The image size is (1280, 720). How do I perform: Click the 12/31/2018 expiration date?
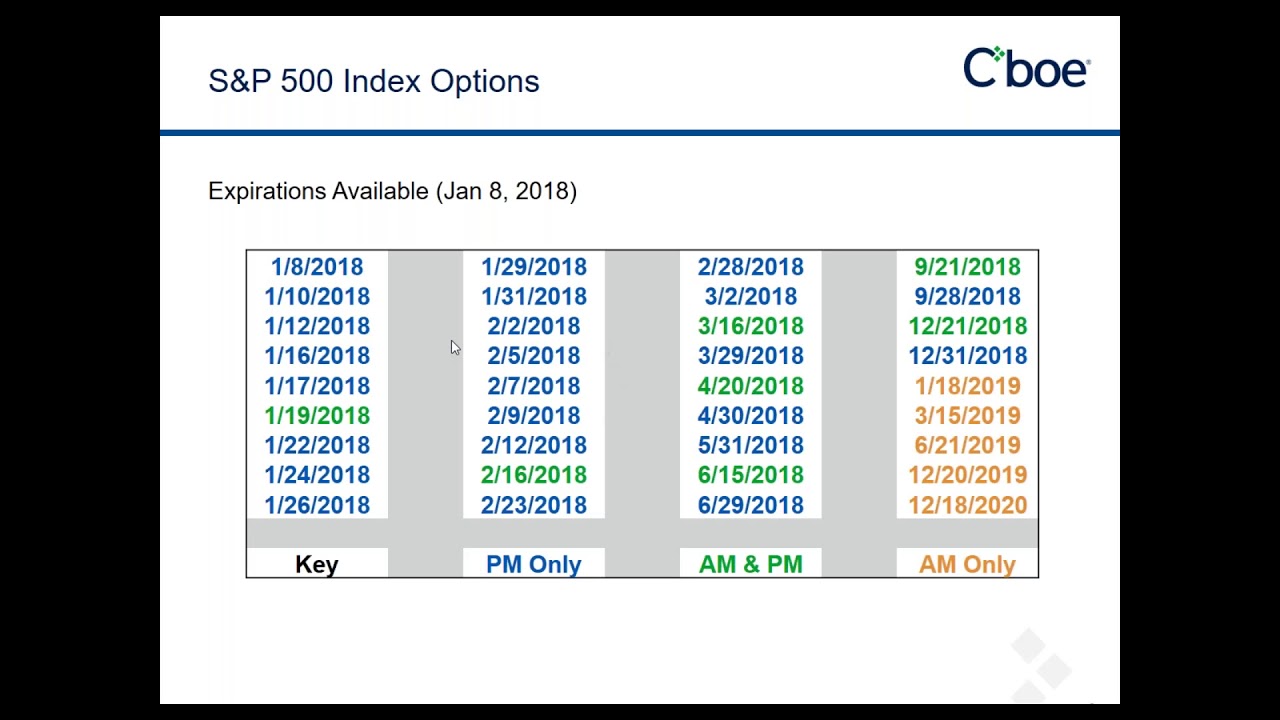[x=967, y=356]
